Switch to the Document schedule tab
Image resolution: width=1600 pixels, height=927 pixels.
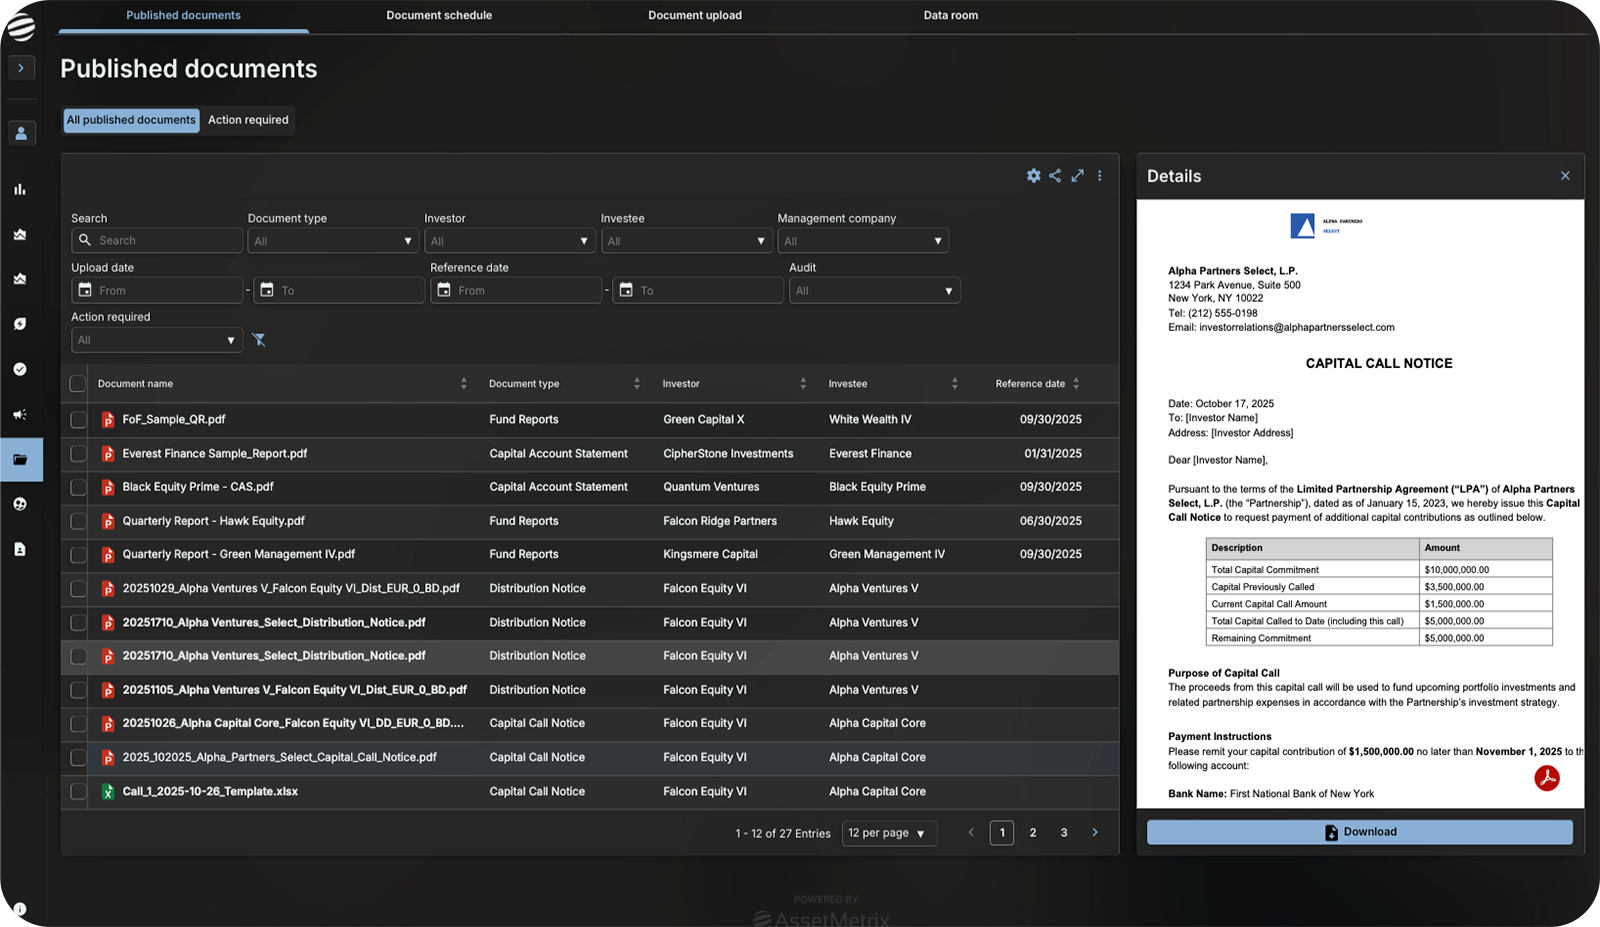click(x=439, y=15)
